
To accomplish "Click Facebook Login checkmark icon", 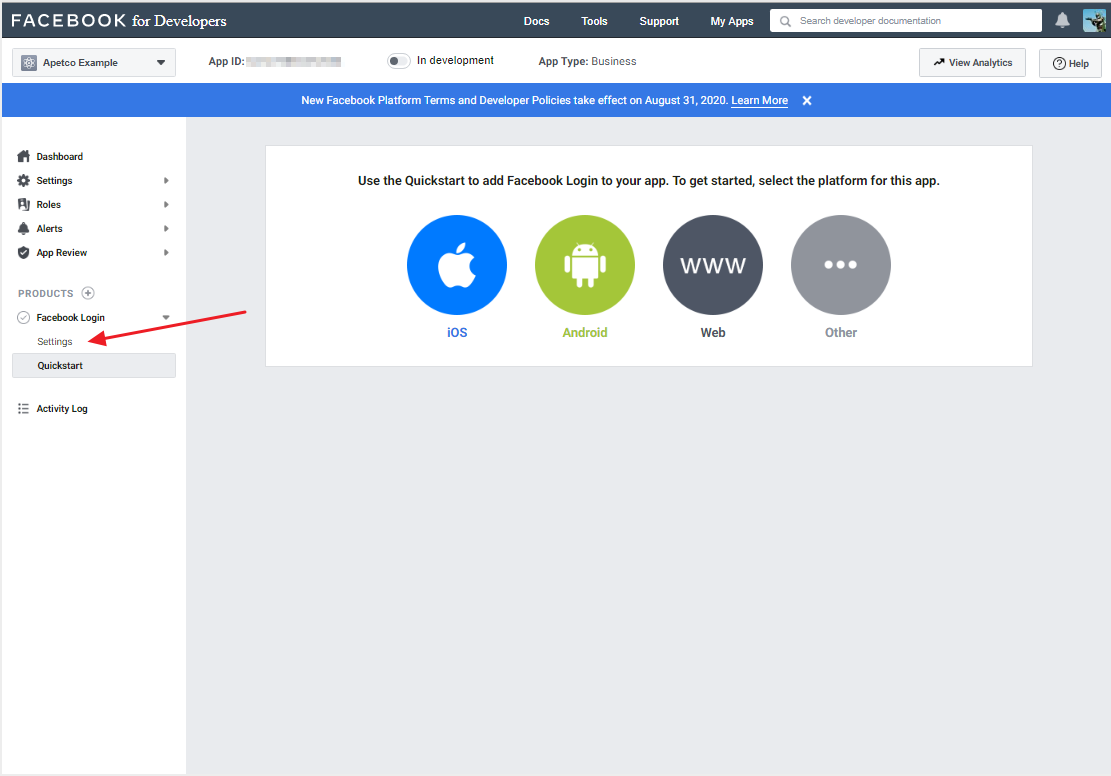I will (x=23, y=317).
